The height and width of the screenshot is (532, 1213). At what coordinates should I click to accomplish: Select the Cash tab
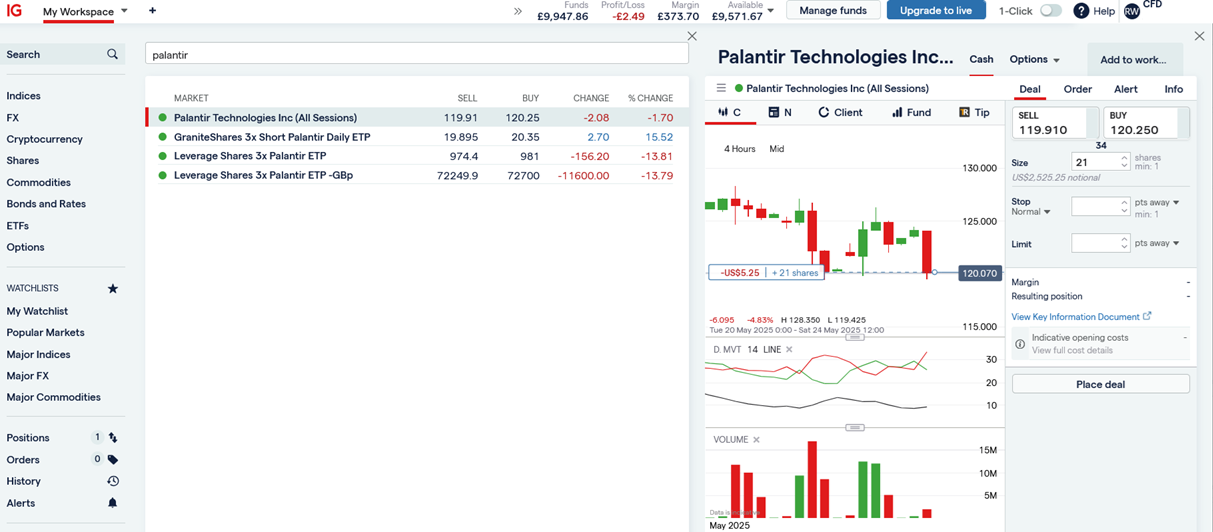(981, 60)
